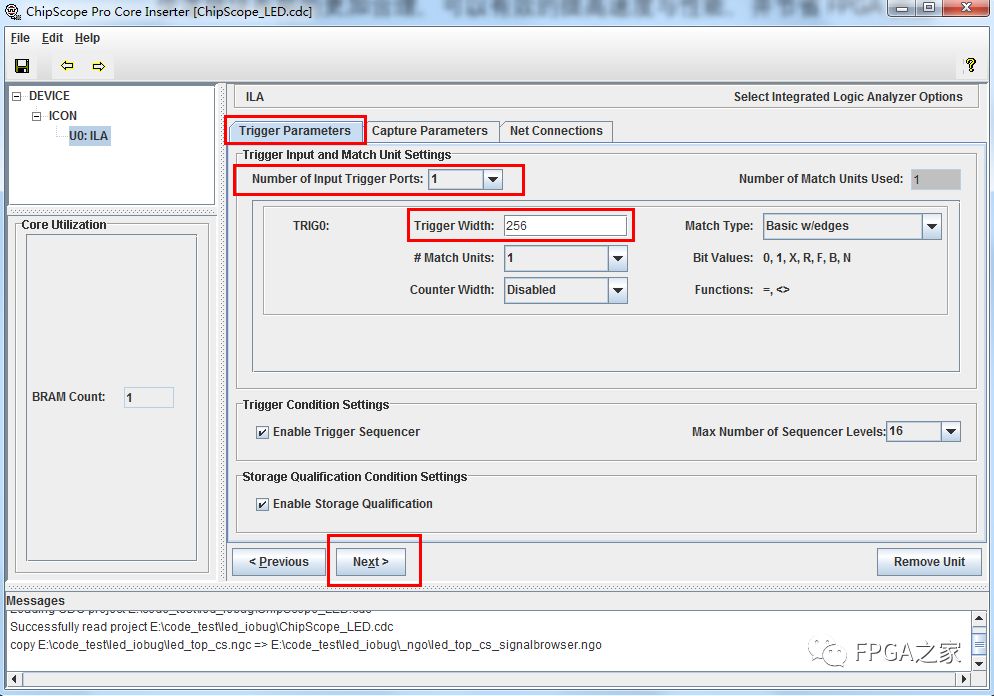This screenshot has height=696, width=994.
Task: Click the ChipScope application title icon
Action: [x=12, y=11]
